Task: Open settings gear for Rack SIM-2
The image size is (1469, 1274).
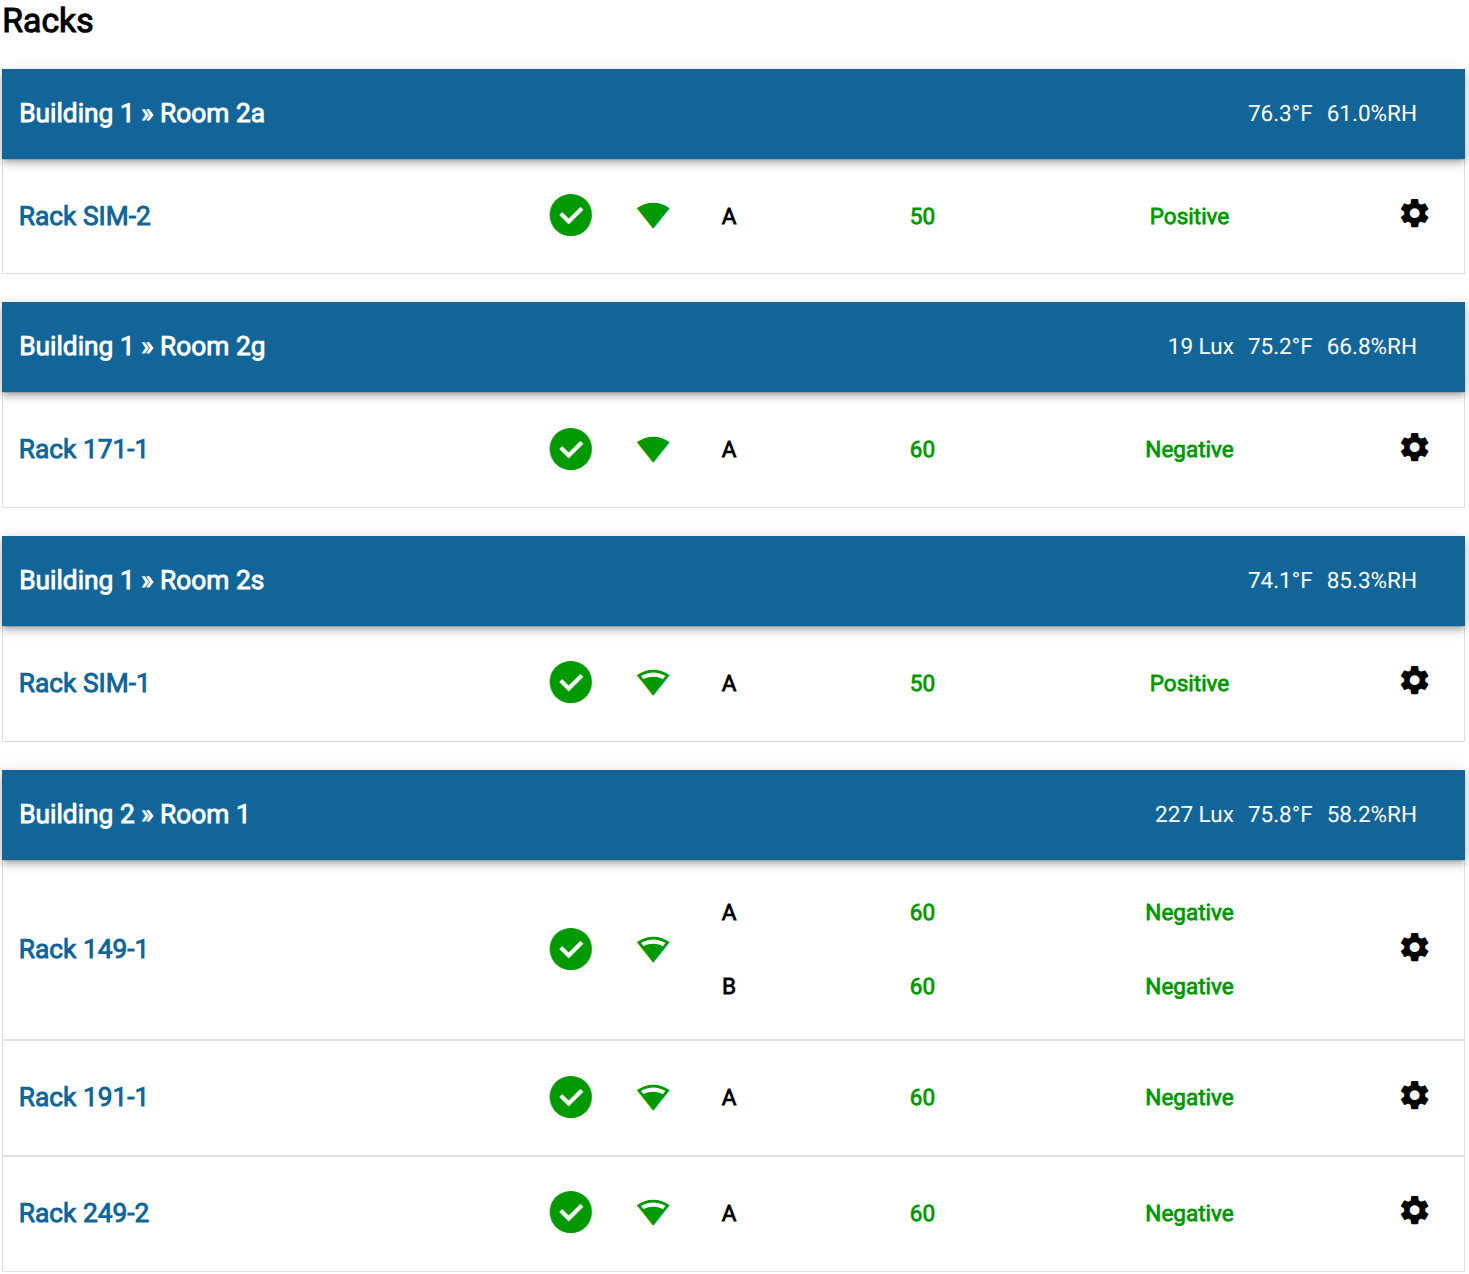Action: (1414, 214)
